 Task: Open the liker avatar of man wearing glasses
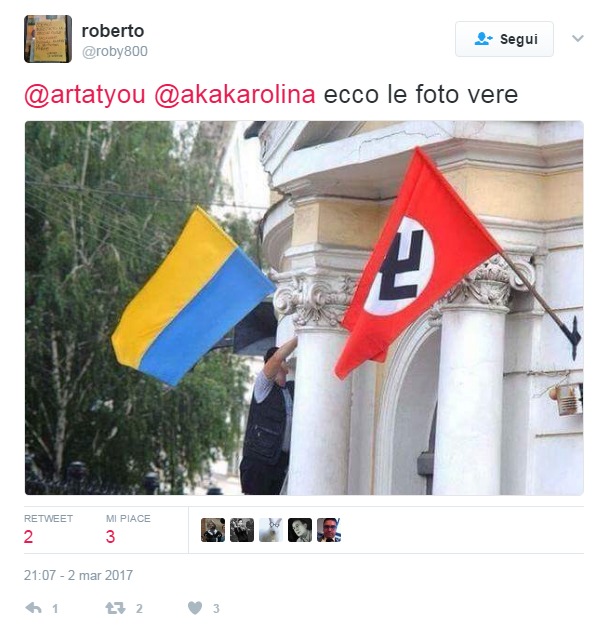[x=329, y=530]
